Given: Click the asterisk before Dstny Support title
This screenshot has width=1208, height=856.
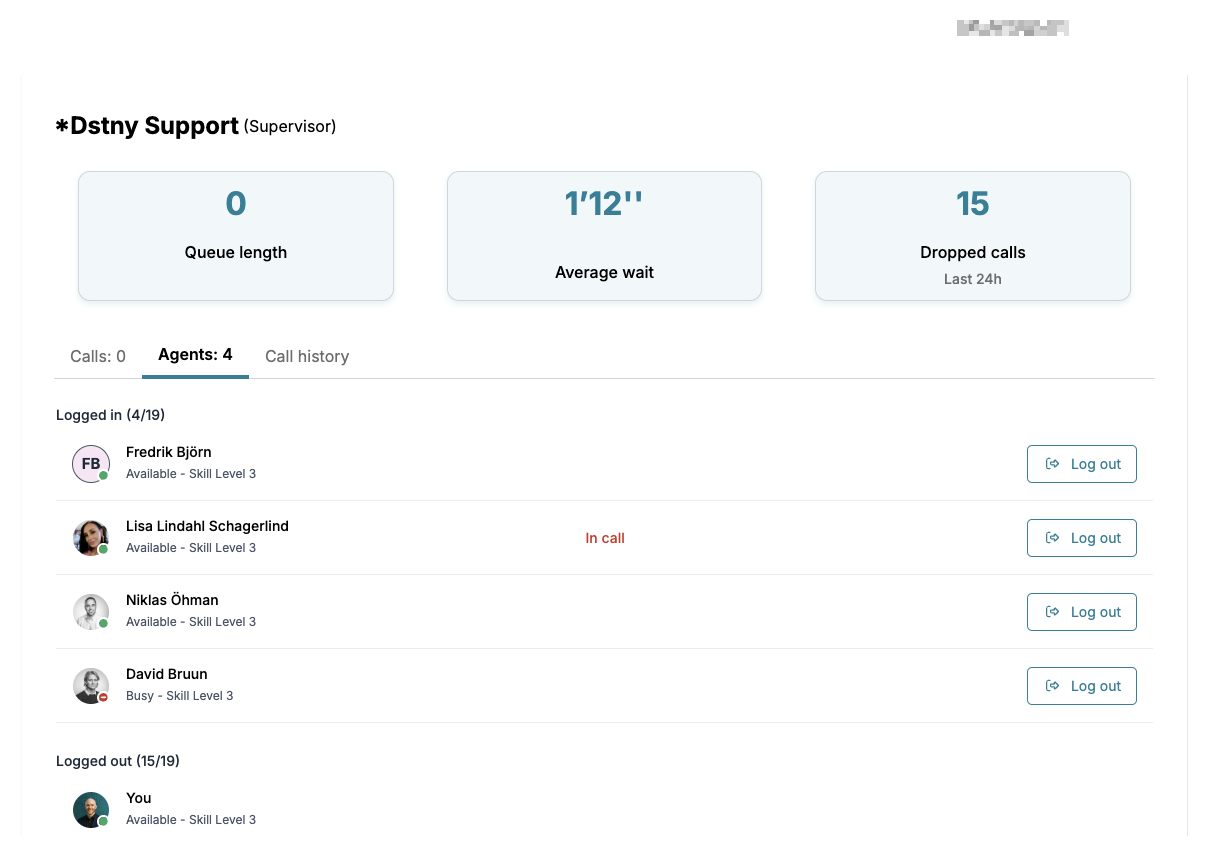Looking at the screenshot, I should (62, 127).
